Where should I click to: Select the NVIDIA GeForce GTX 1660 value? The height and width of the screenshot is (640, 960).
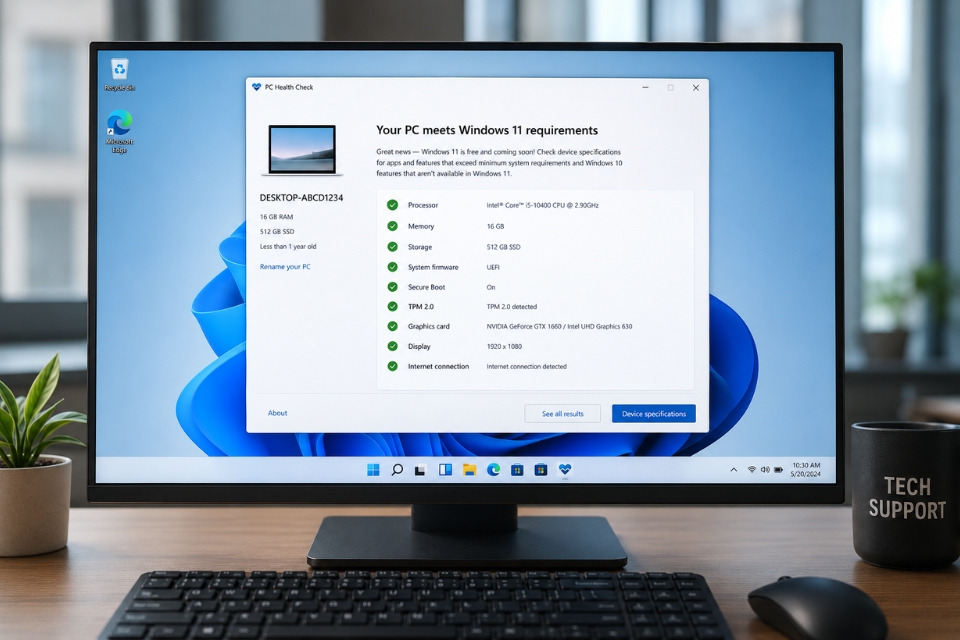click(x=559, y=326)
